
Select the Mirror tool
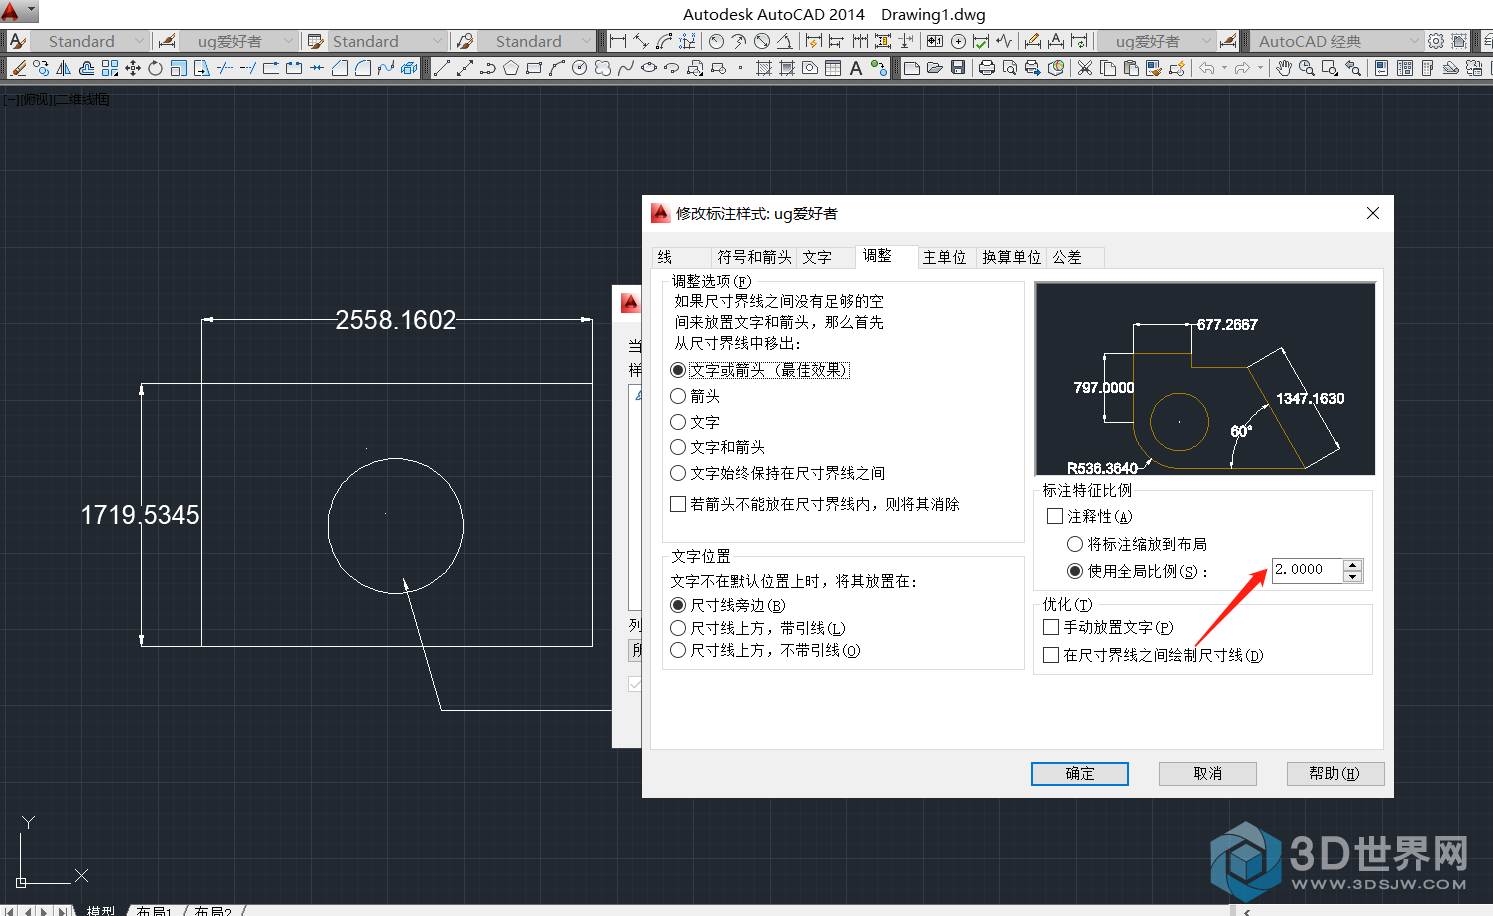click(64, 68)
